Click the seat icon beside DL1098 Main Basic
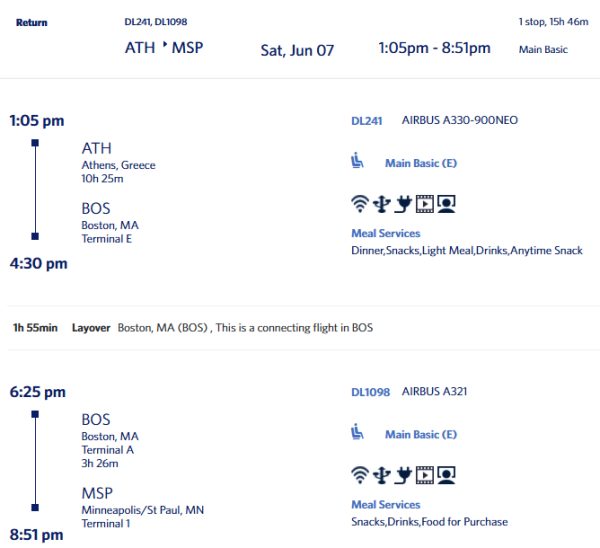This screenshot has width=600, height=548. [x=357, y=432]
